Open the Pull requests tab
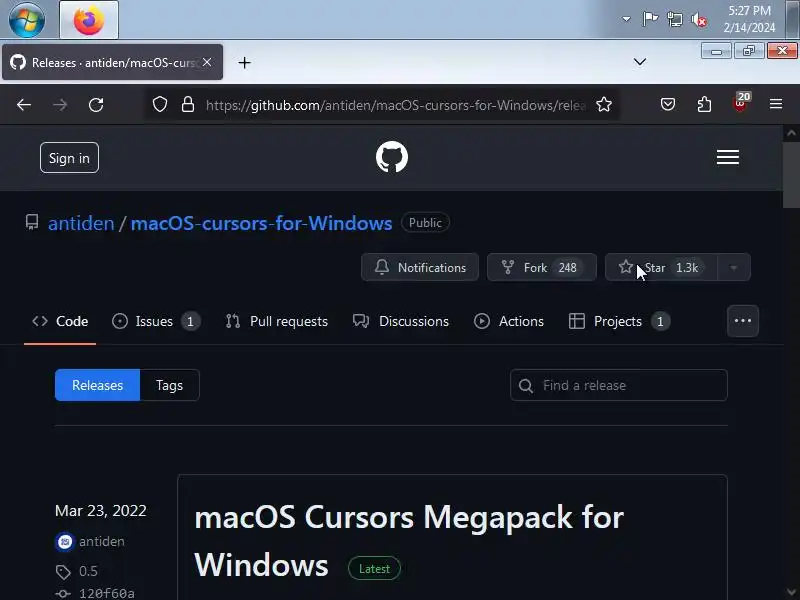800x600 pixels. click(277, 321)
